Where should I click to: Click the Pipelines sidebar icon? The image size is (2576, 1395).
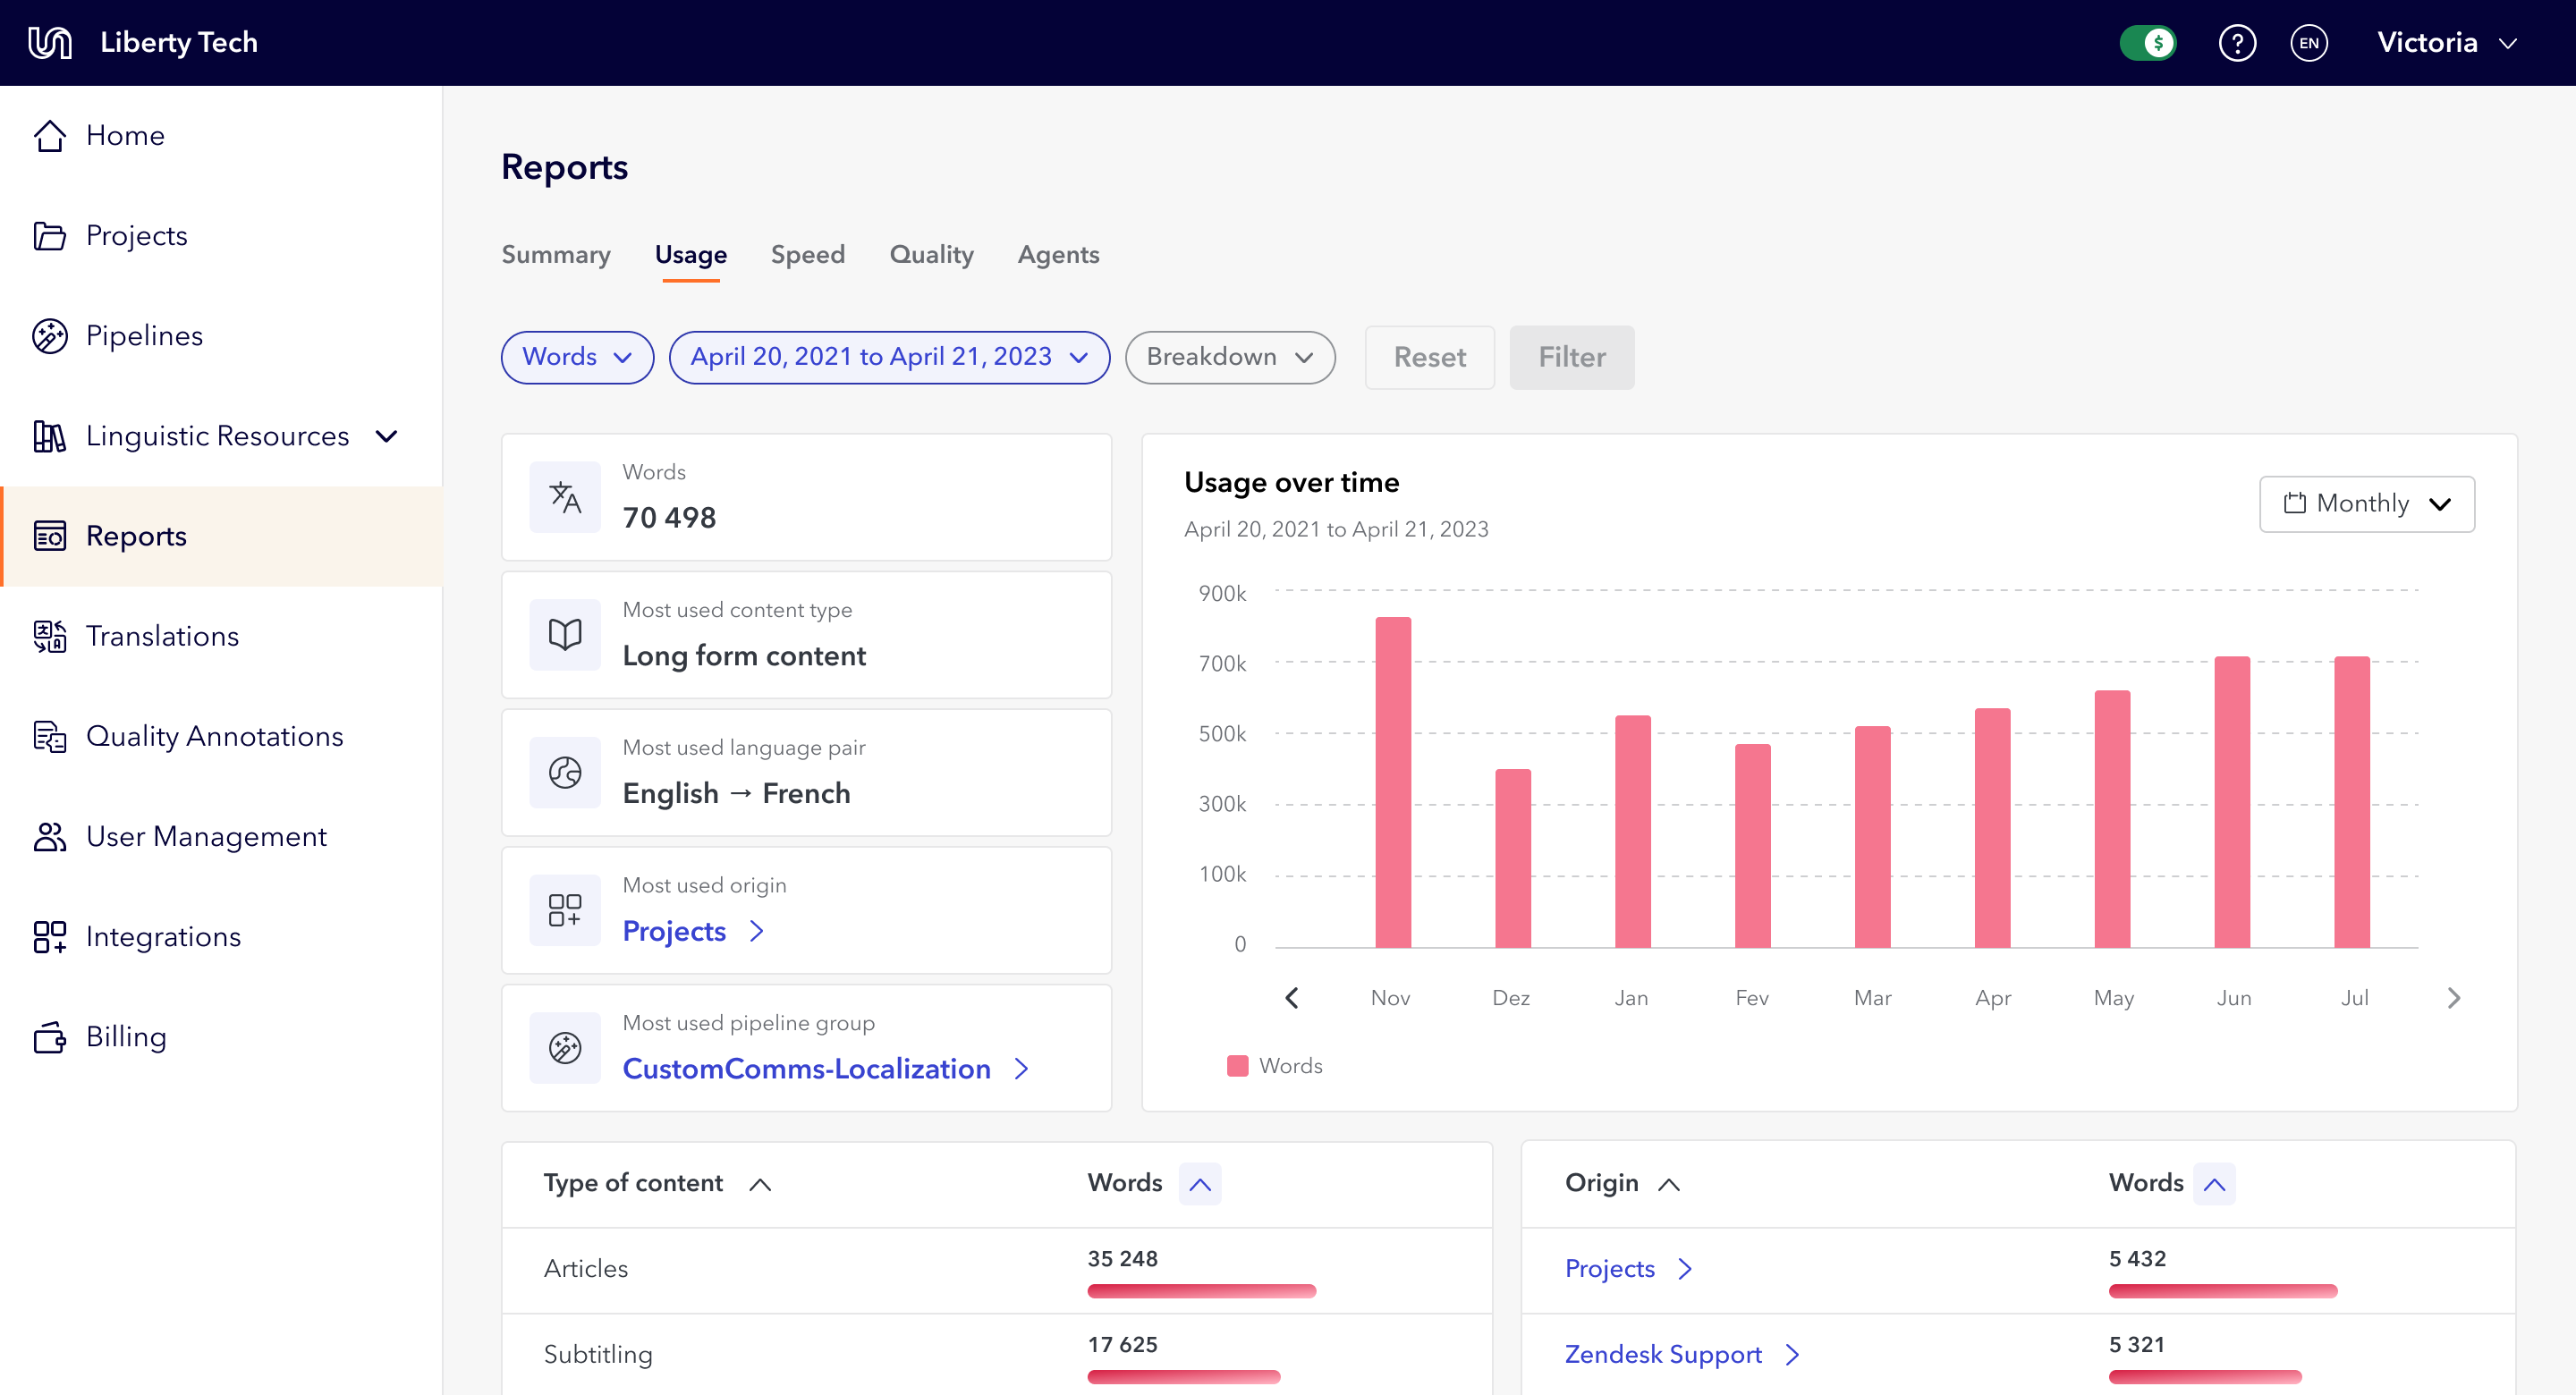tap(50, 335)
